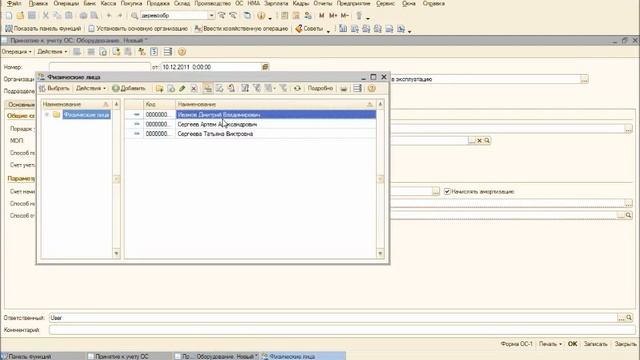Open the search box dropdown arrow
This screenshot has height=360, width=640.
coord(211,16)
